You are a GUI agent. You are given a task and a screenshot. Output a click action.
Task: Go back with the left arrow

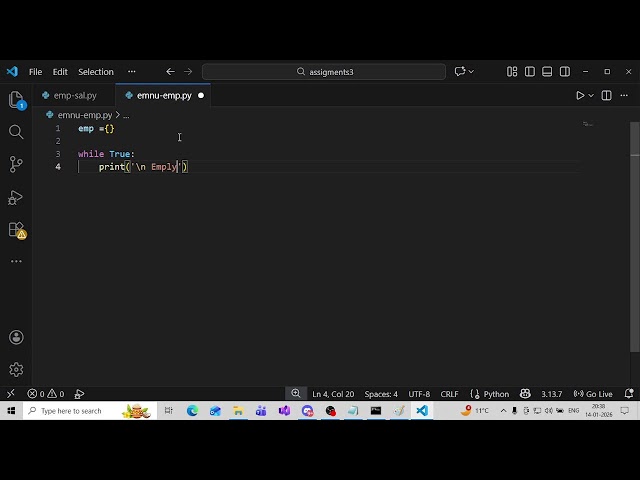[x=171, y=71]
